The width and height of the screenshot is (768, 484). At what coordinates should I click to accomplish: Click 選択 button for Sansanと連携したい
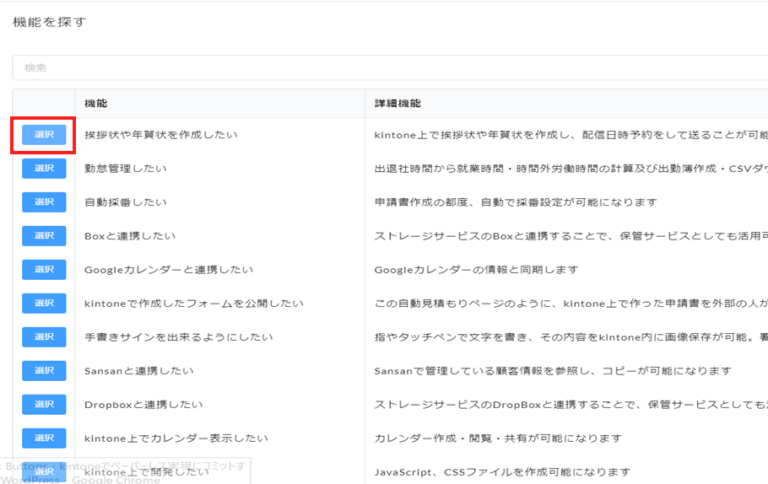(x=44, y=371)
